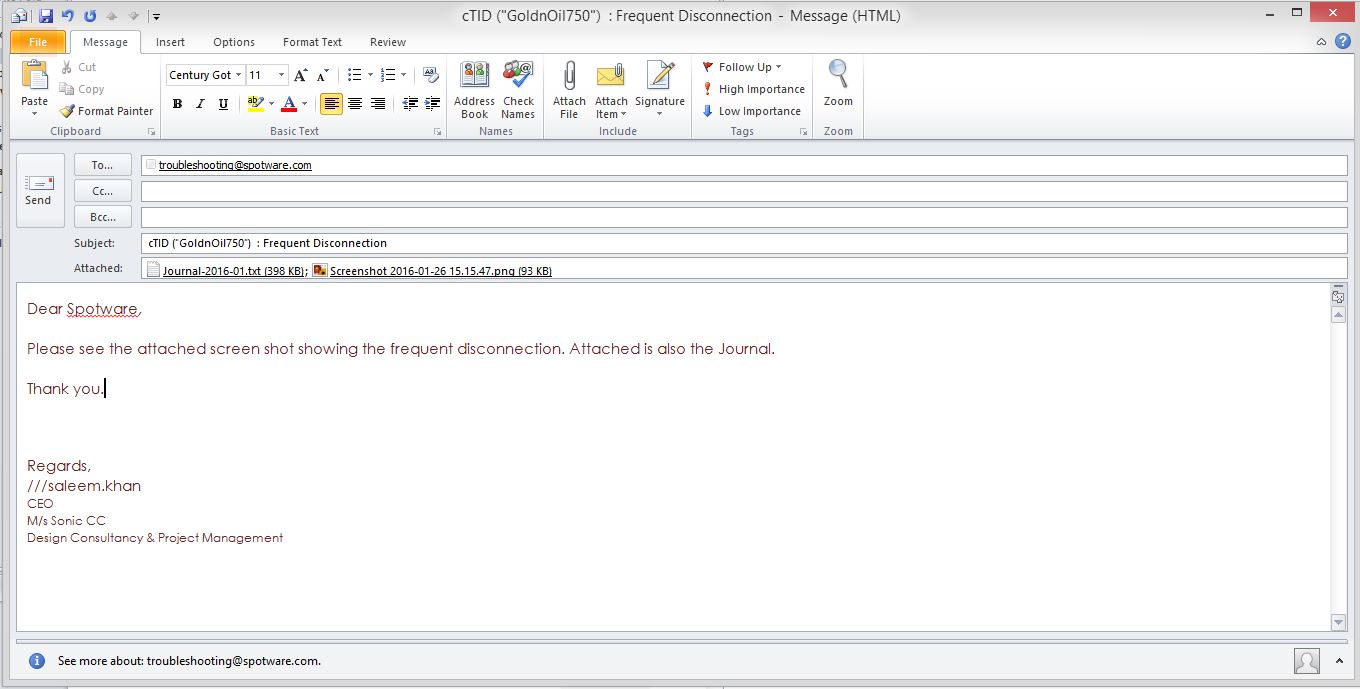Viewport: 1360px width, 689px height.
Task: Apply red font color
Action: [289, 104]
